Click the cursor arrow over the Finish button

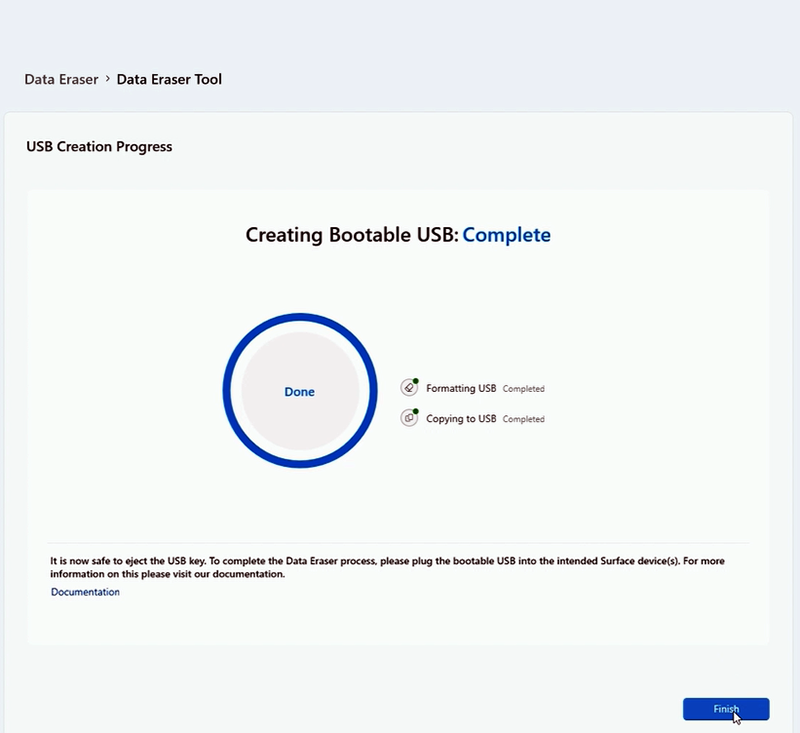point(736,715)
